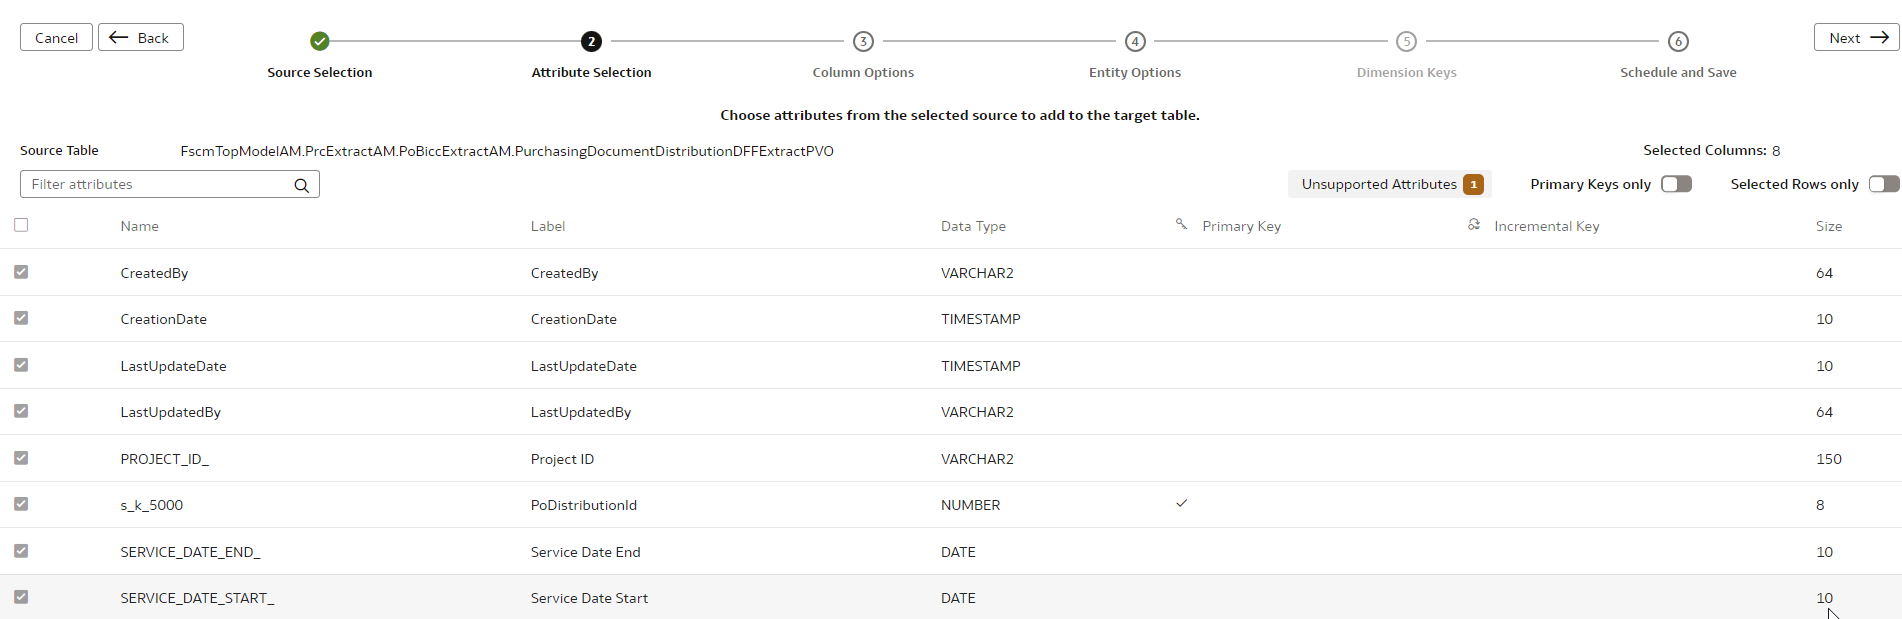This screenshot has width=1902, height=619.
Task: Toggle the select-all header checkbox
Action: tap(21, 225)
